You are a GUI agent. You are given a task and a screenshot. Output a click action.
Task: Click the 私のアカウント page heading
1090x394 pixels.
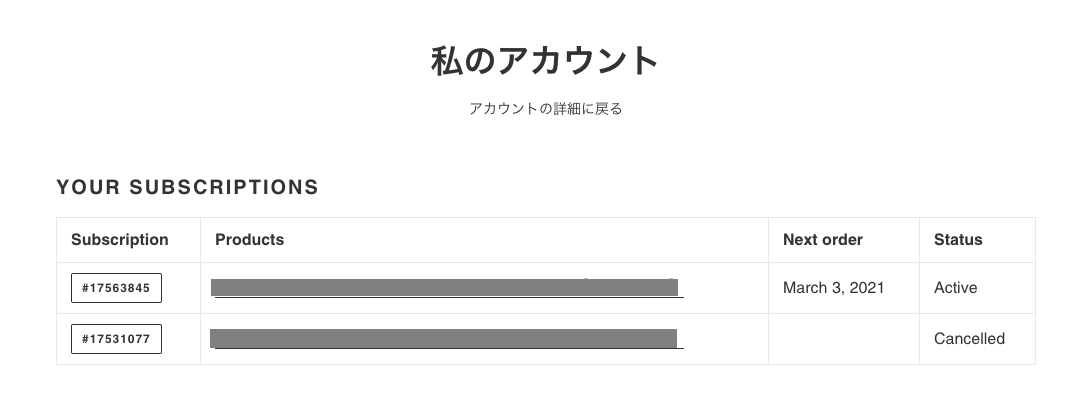[545, 60]
